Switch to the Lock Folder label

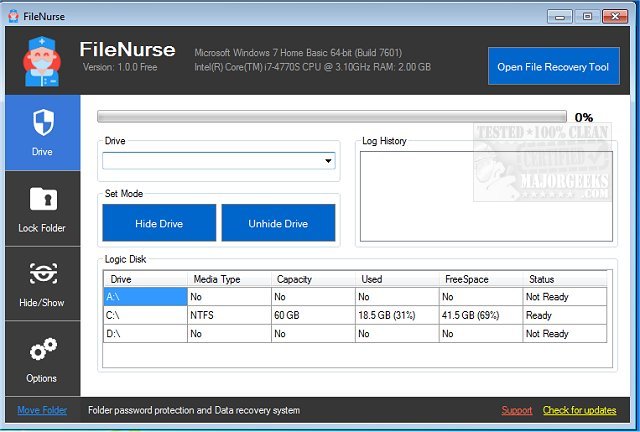click(42, 228)
